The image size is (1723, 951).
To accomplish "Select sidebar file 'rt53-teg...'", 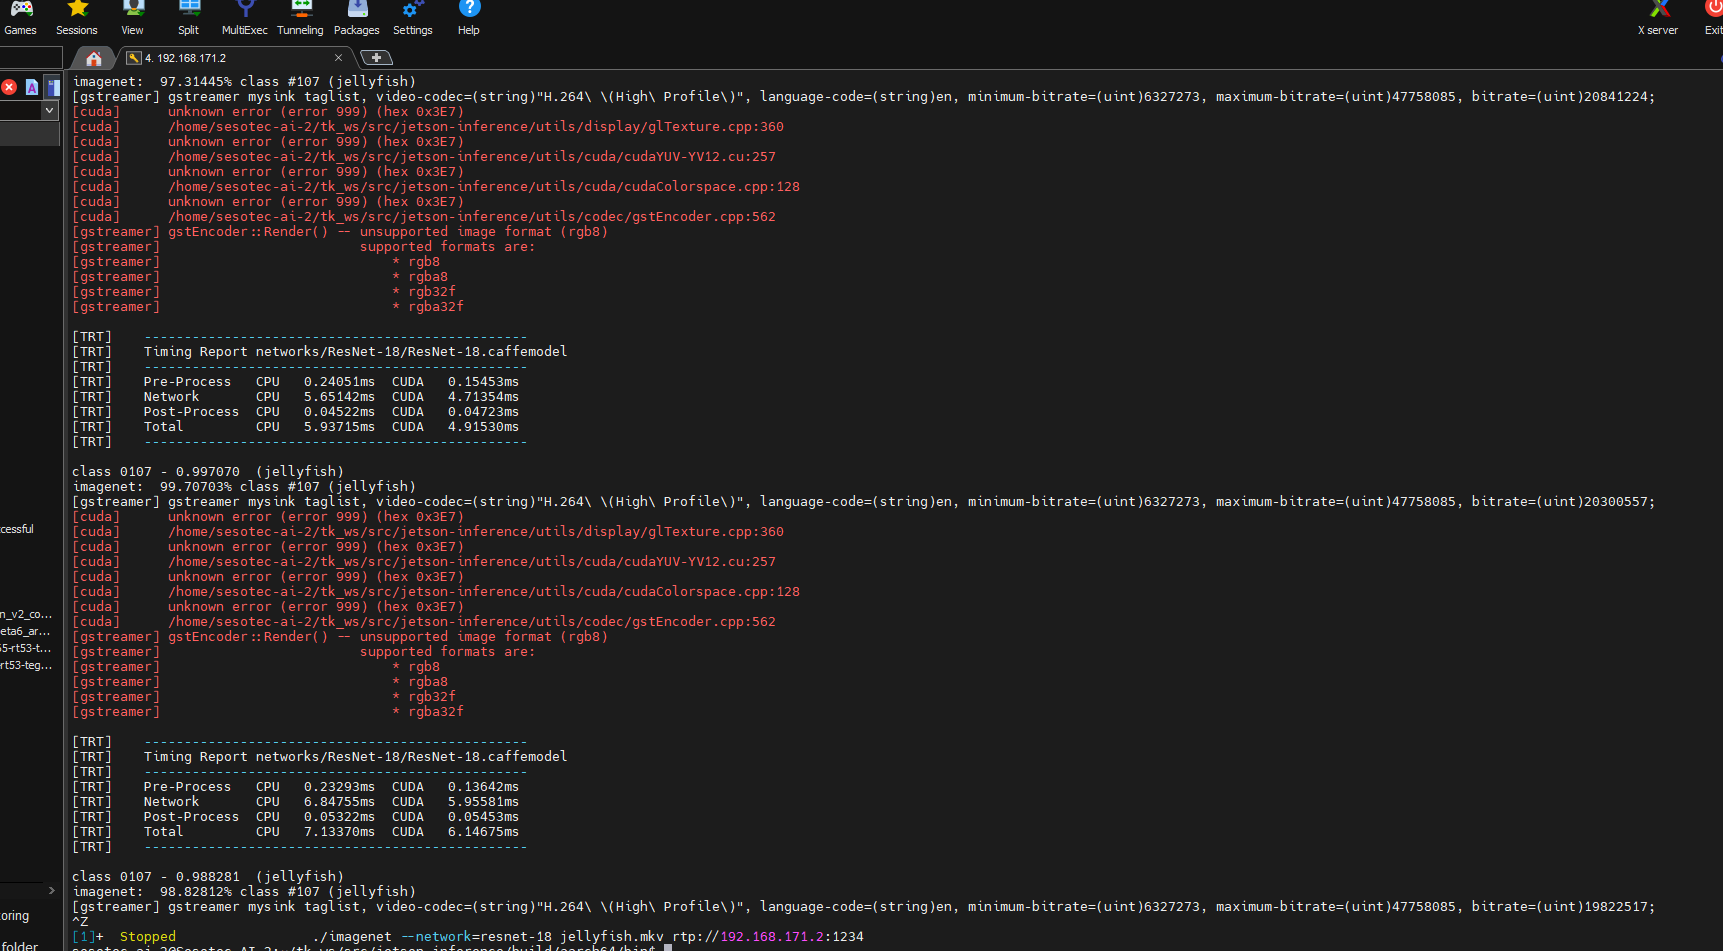I will pos(26,665).
